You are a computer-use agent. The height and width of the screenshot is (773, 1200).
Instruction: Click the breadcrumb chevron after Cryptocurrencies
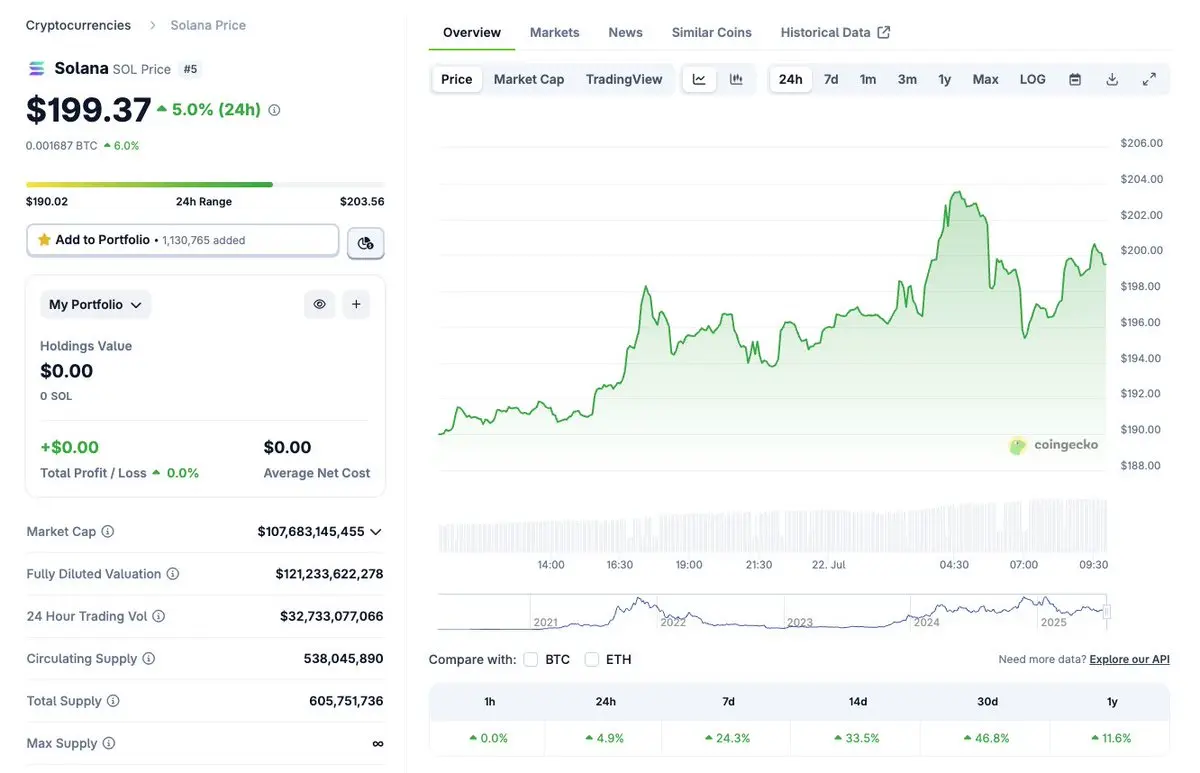point(152,25)
